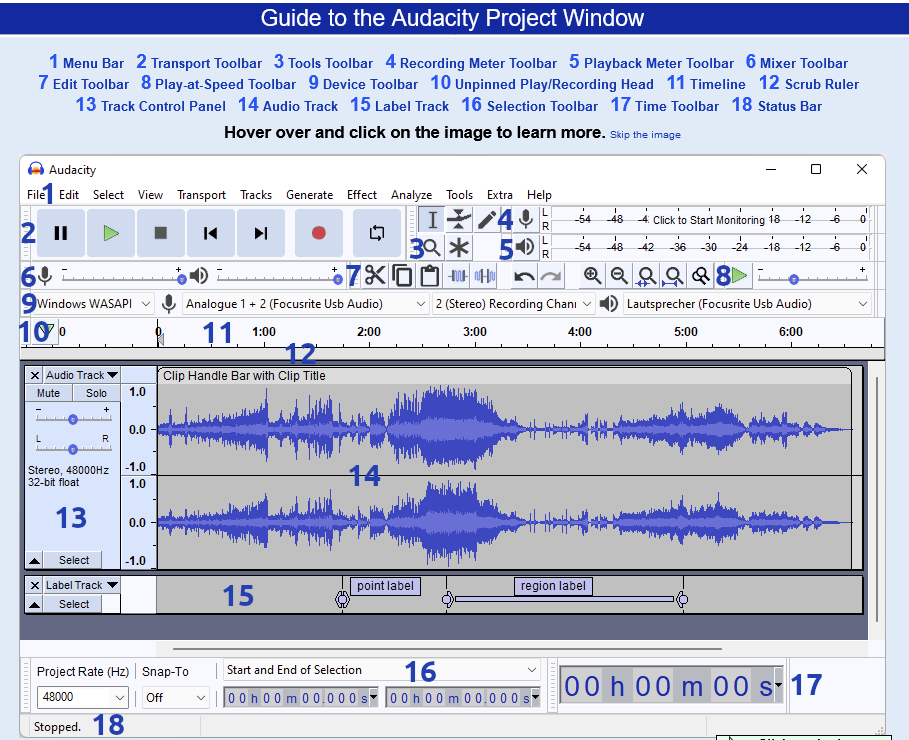Click the Mixer Toolbar microphone icon
The image size is (909, 740).
pyautogui.click(x=45, y=276)
